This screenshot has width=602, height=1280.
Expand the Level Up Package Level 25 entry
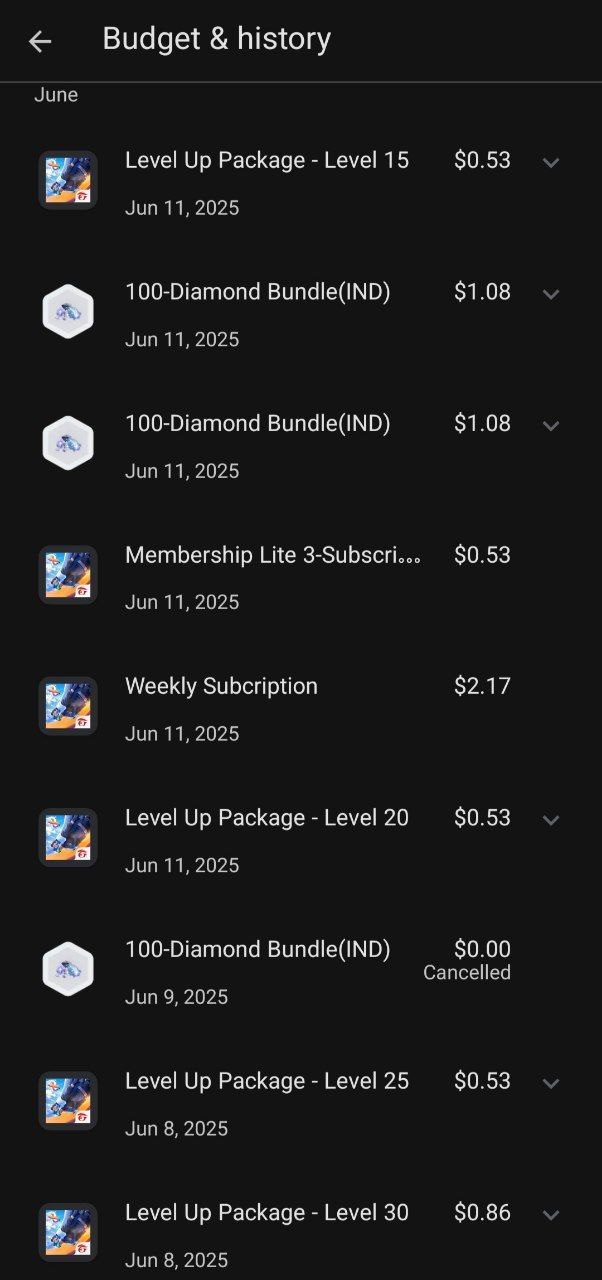(x=550, y=1083)
